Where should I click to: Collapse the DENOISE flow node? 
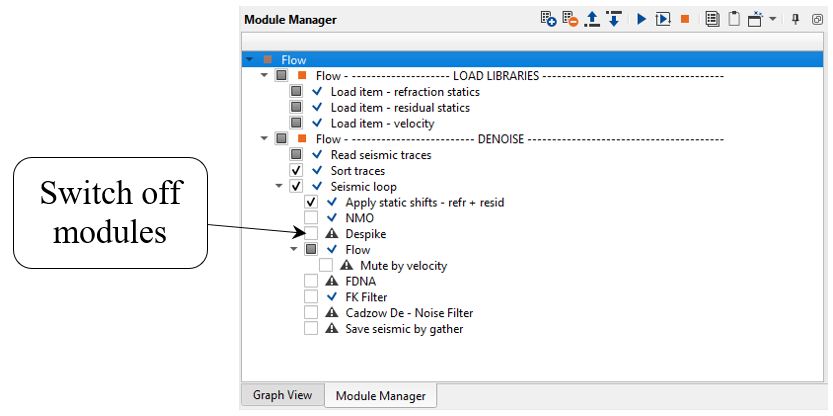coord(264,138)
